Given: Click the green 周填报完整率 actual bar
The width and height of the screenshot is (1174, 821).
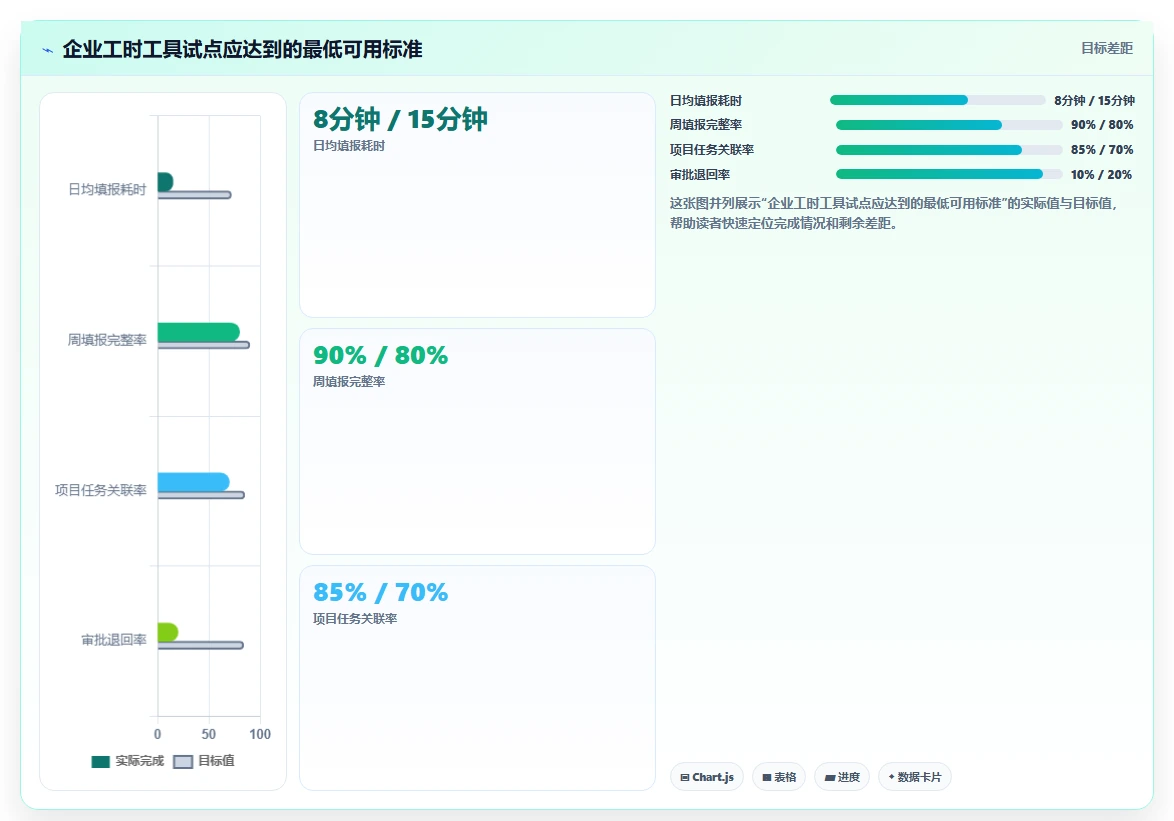Looking at the screenshot, I should (198, 332).
